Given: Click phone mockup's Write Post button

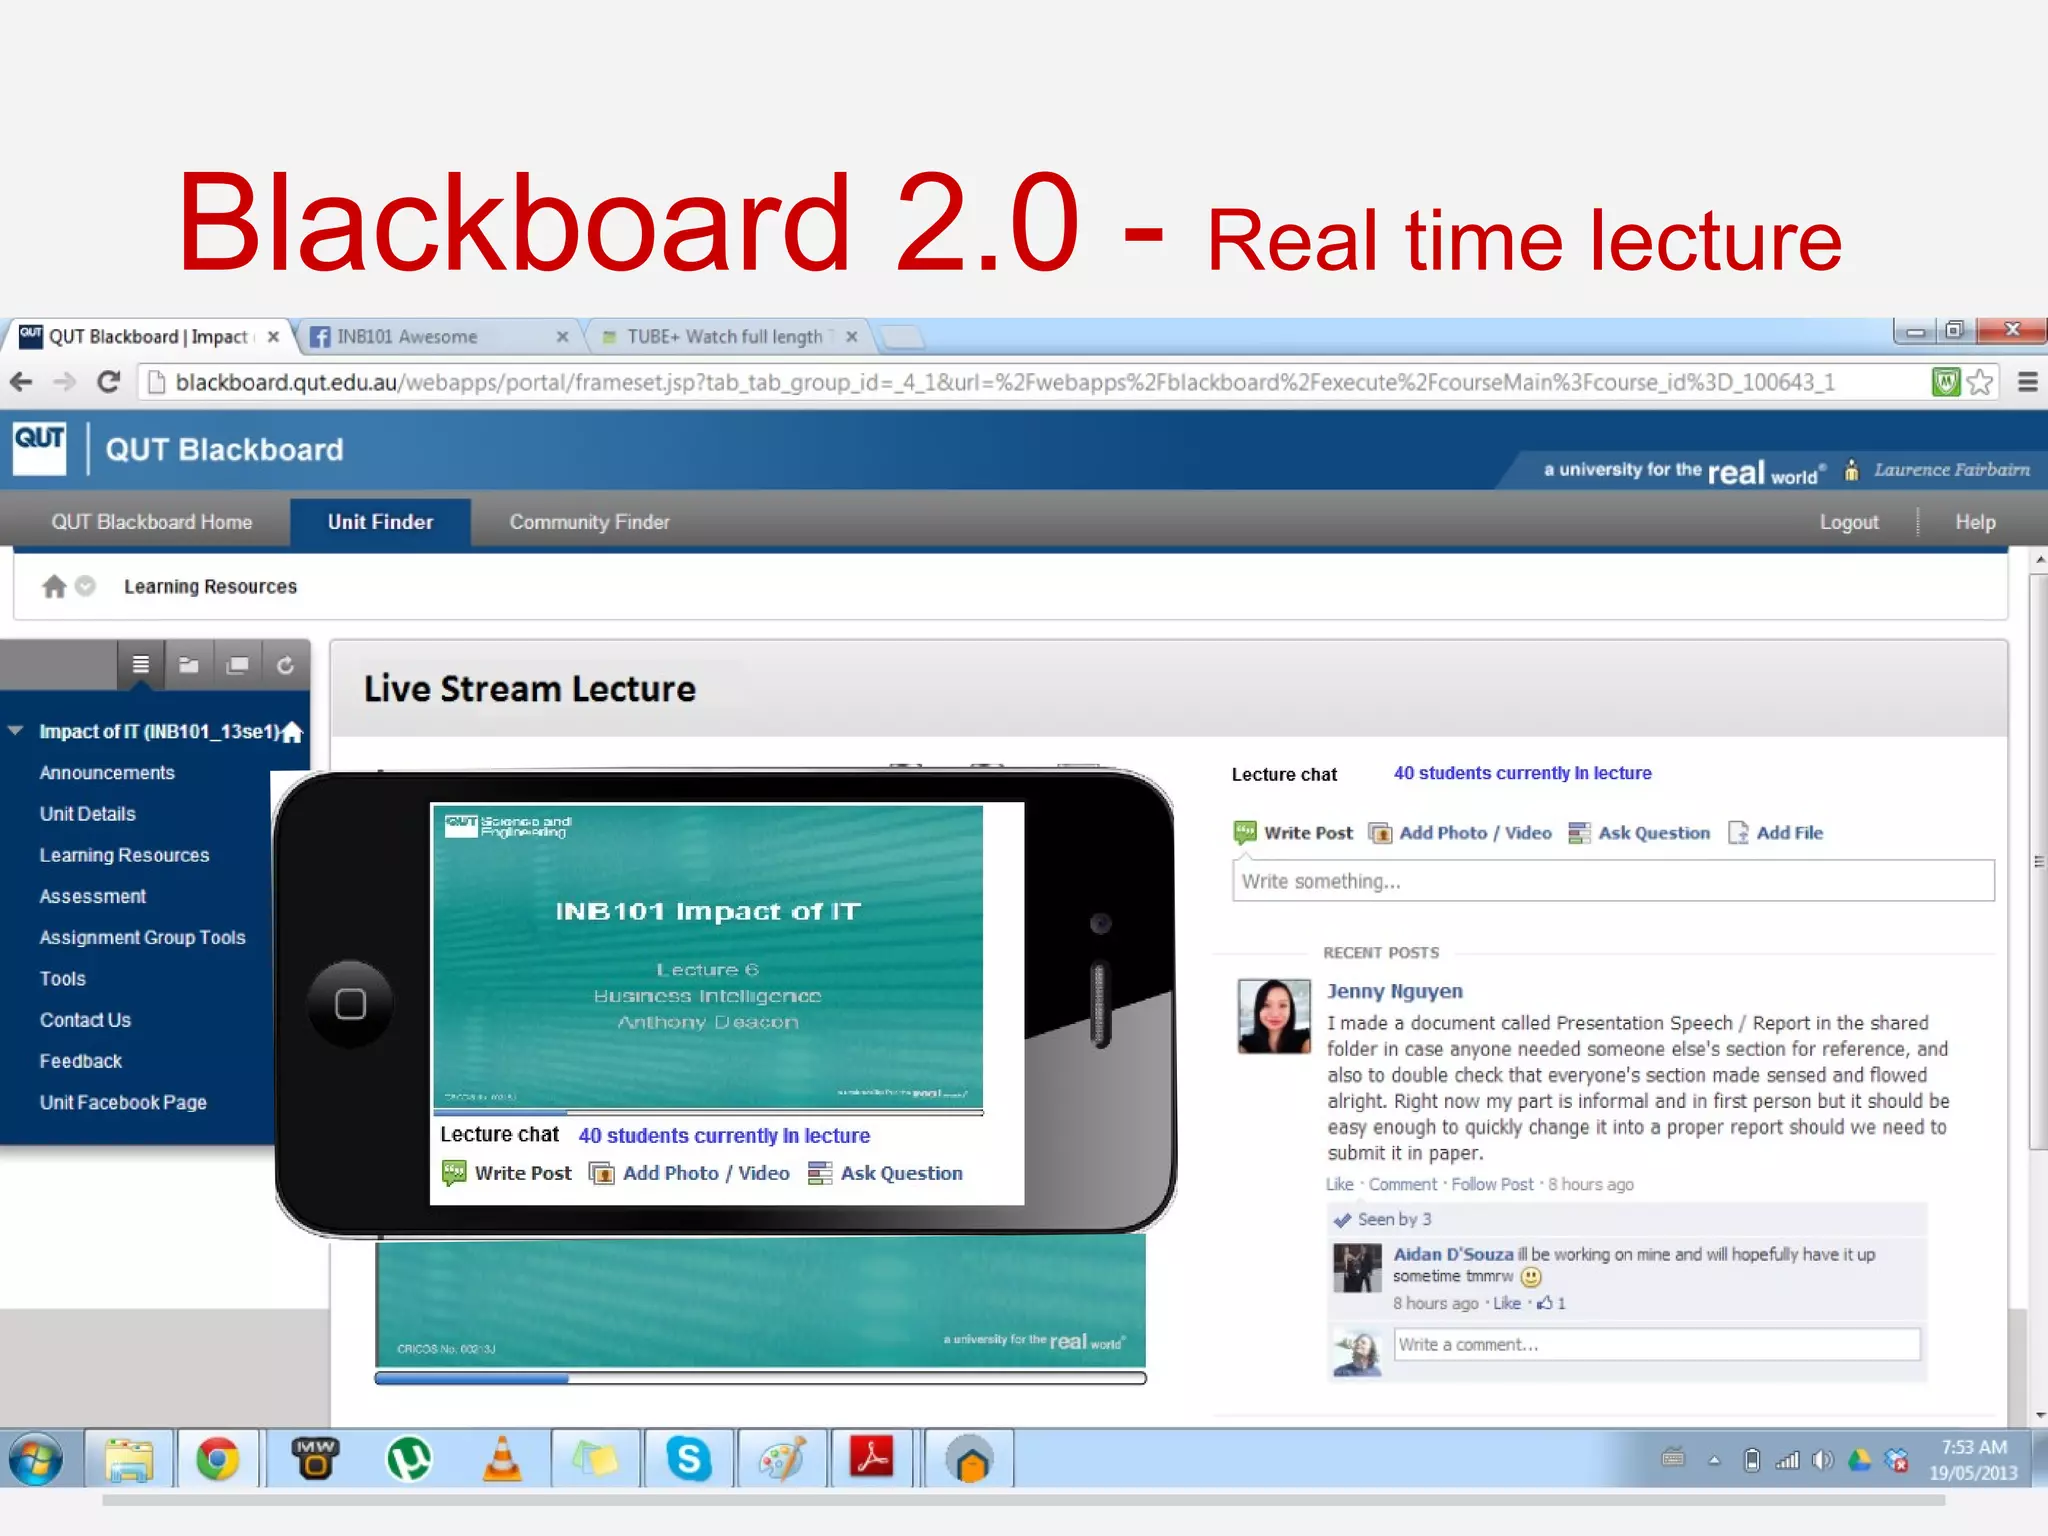Looking at the screenshot, I should pyautogui.click(x=507, y=1173).
